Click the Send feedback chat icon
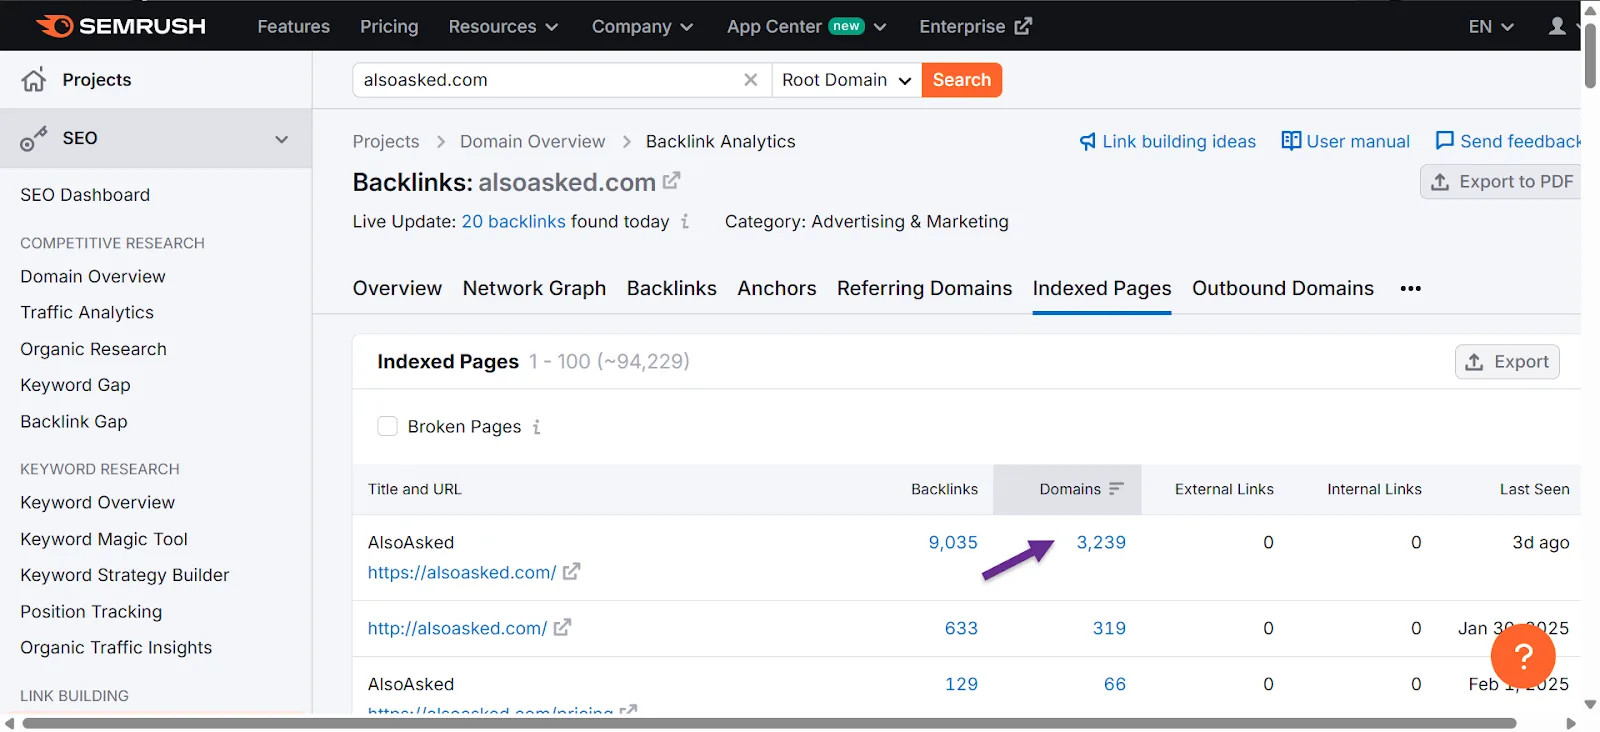 [1445, 141]
